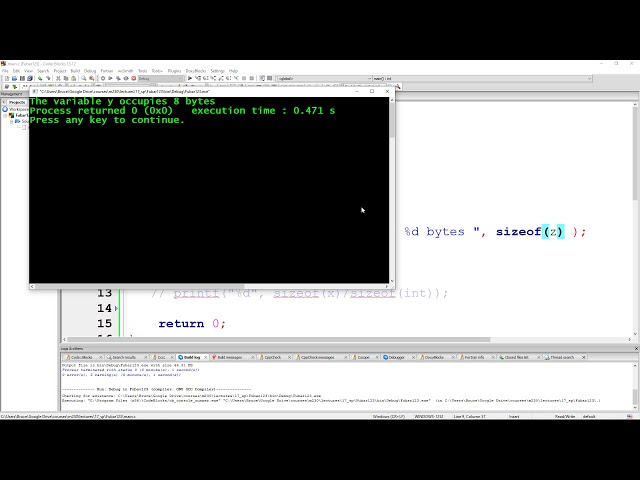This screenshot has height=480, width=640.
Task: Collapse the Sources folder tree node
Action: [x=12, y=121]
